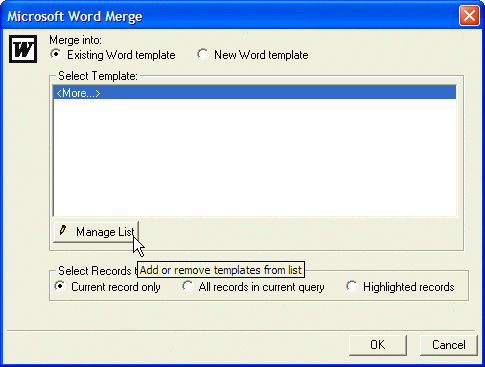The width and height of the screenshot is (485, 367).
Task: Click the Microsoft Word W icon
Action: coord(23,49)
